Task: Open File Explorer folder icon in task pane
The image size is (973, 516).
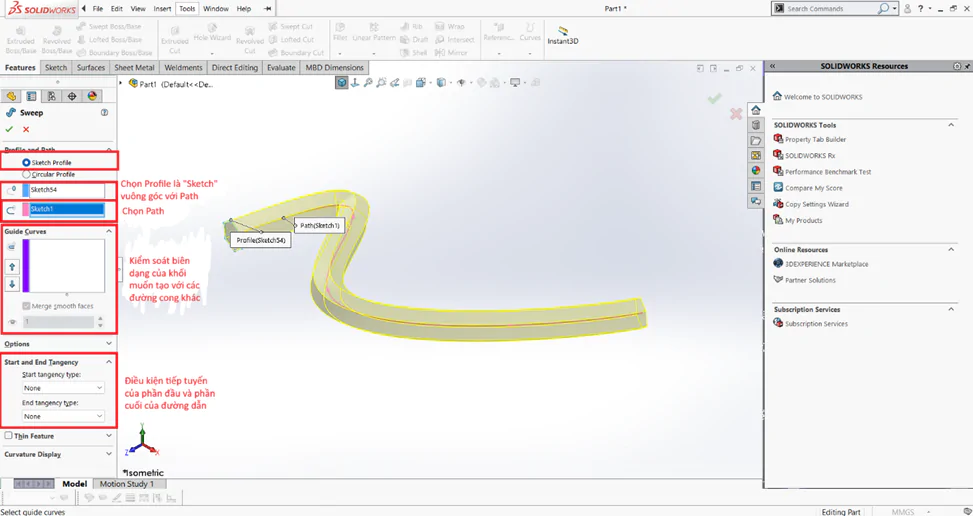Action: (x=755, y=141)
